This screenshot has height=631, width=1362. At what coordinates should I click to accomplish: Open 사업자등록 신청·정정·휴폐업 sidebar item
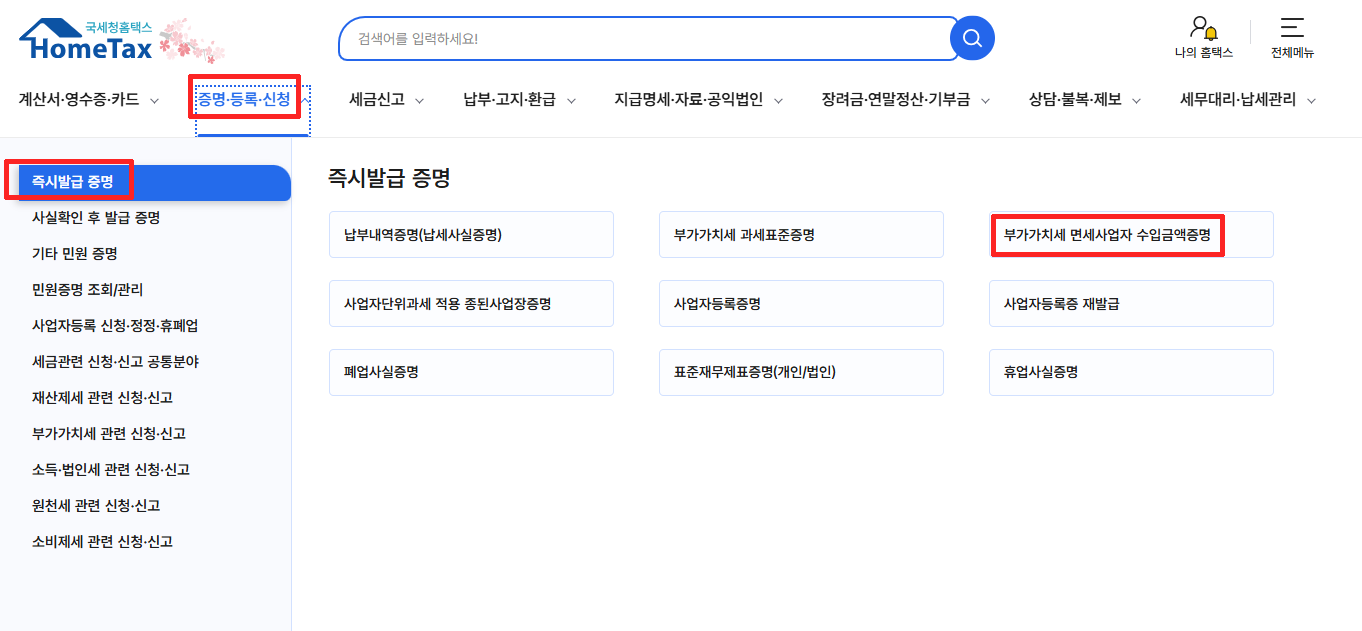[115, 326]
